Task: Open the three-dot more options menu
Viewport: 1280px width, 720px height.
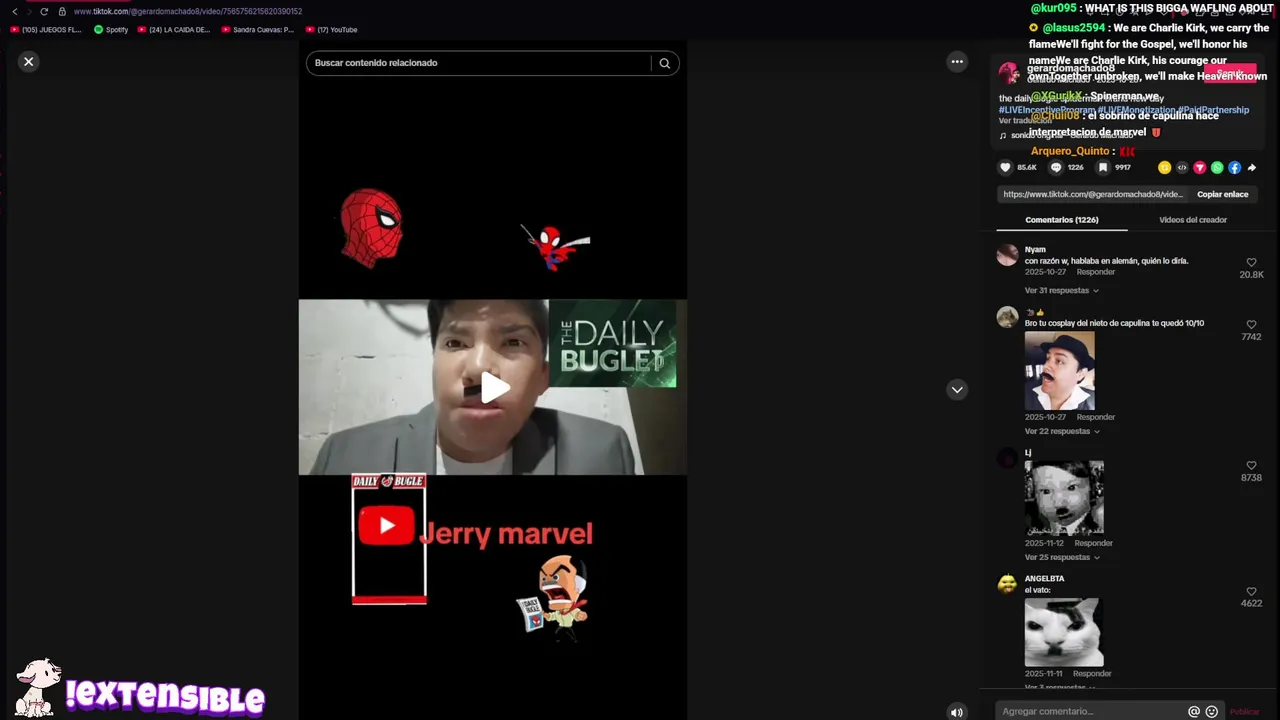Action: coord(957,62)
